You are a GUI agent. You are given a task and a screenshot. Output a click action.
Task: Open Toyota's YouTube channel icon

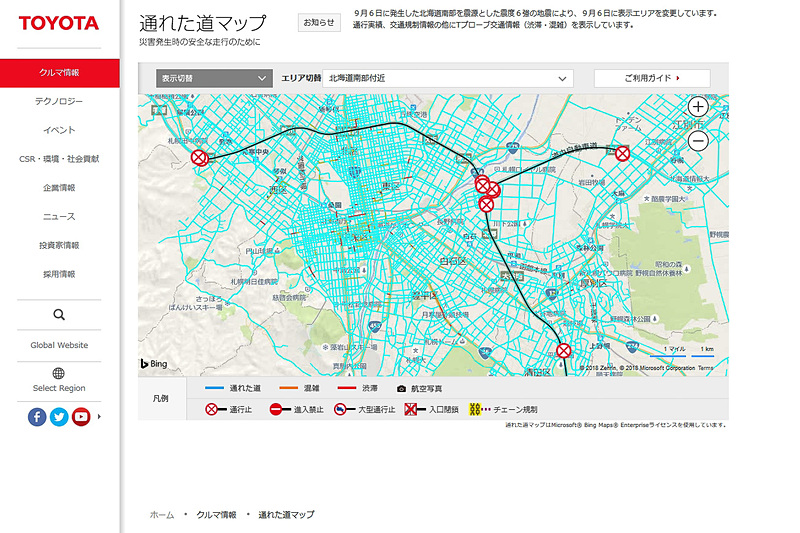pos(81,417)
